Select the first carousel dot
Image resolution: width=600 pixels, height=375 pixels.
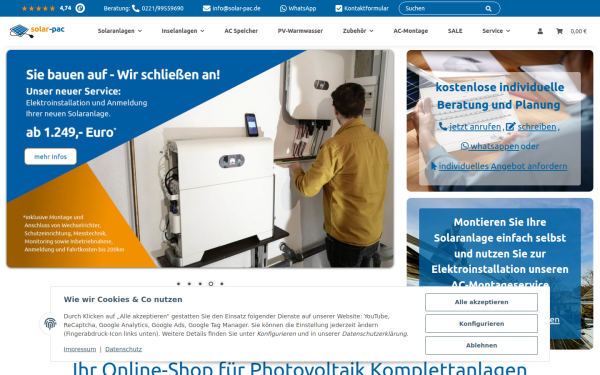tap(178, 284)
